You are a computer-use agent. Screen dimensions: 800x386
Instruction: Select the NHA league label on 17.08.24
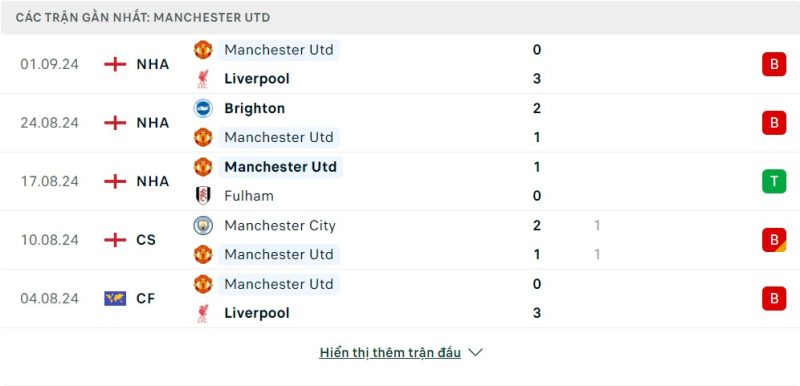tap(153, 181)
